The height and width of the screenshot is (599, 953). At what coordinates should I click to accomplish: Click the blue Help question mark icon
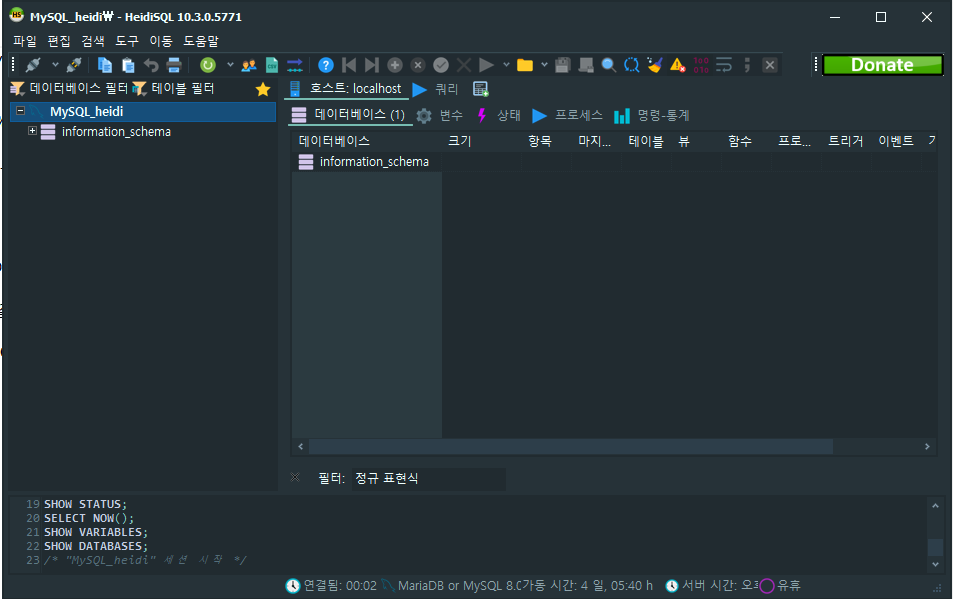coord(326,65)
